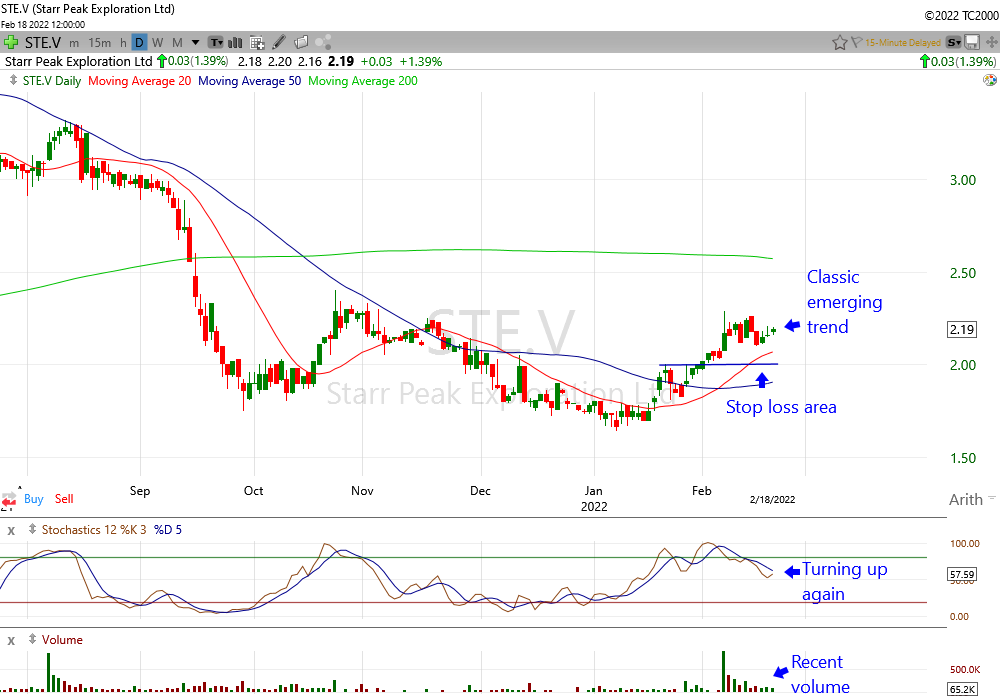
Task: Click the STE.V Daily price plot label
Action: click(x=52, y=81)
